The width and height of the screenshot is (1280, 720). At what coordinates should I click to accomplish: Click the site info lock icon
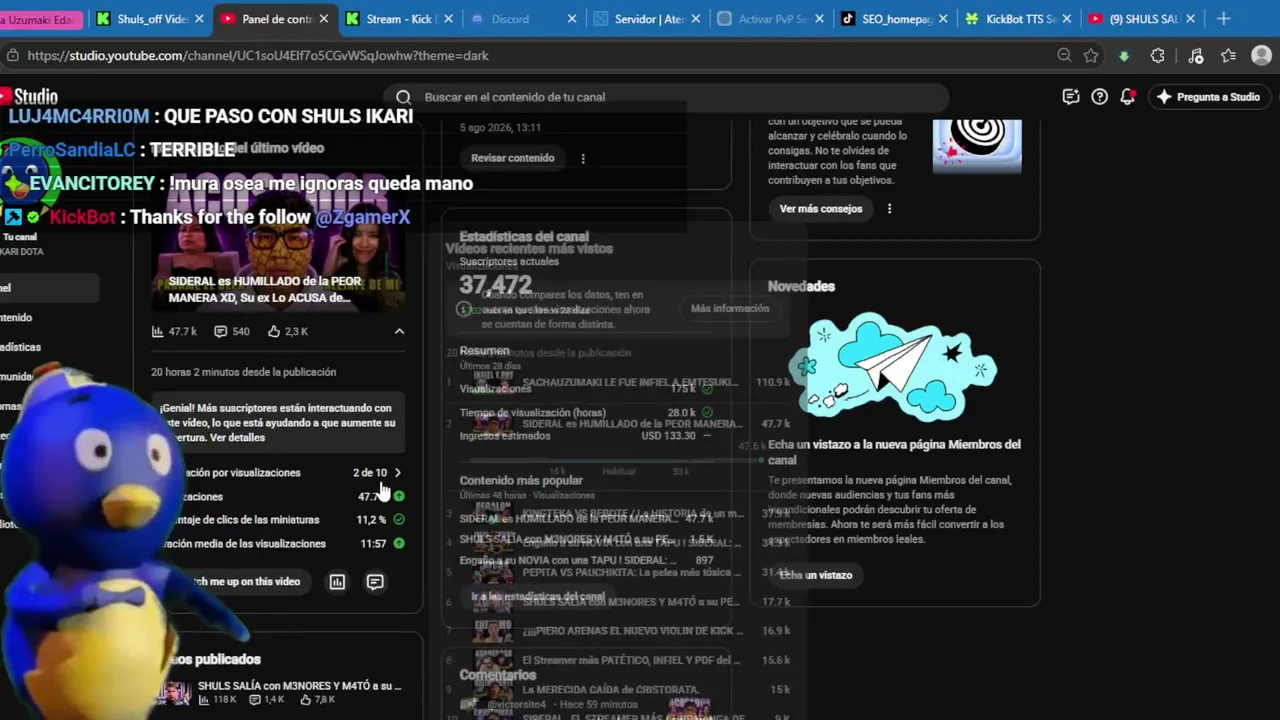[12, 56]
